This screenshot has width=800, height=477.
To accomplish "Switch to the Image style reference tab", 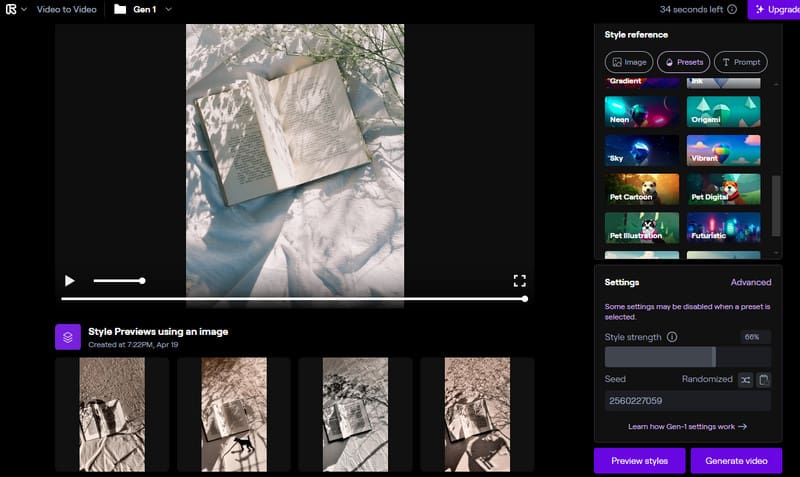I will click(630, 62).
